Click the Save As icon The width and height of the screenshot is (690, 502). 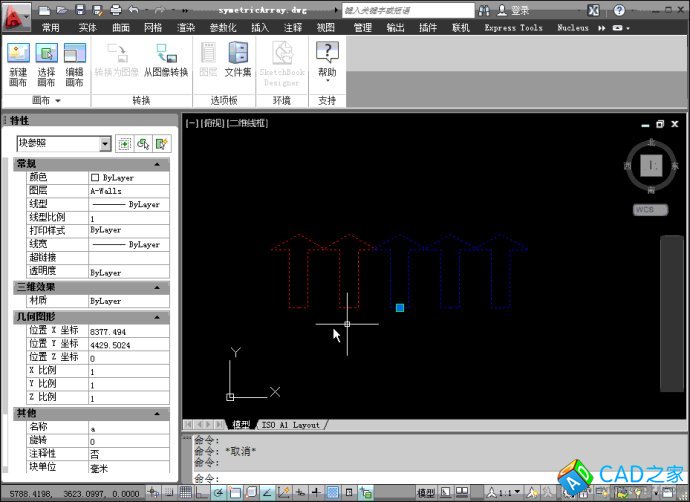(97, 10)
